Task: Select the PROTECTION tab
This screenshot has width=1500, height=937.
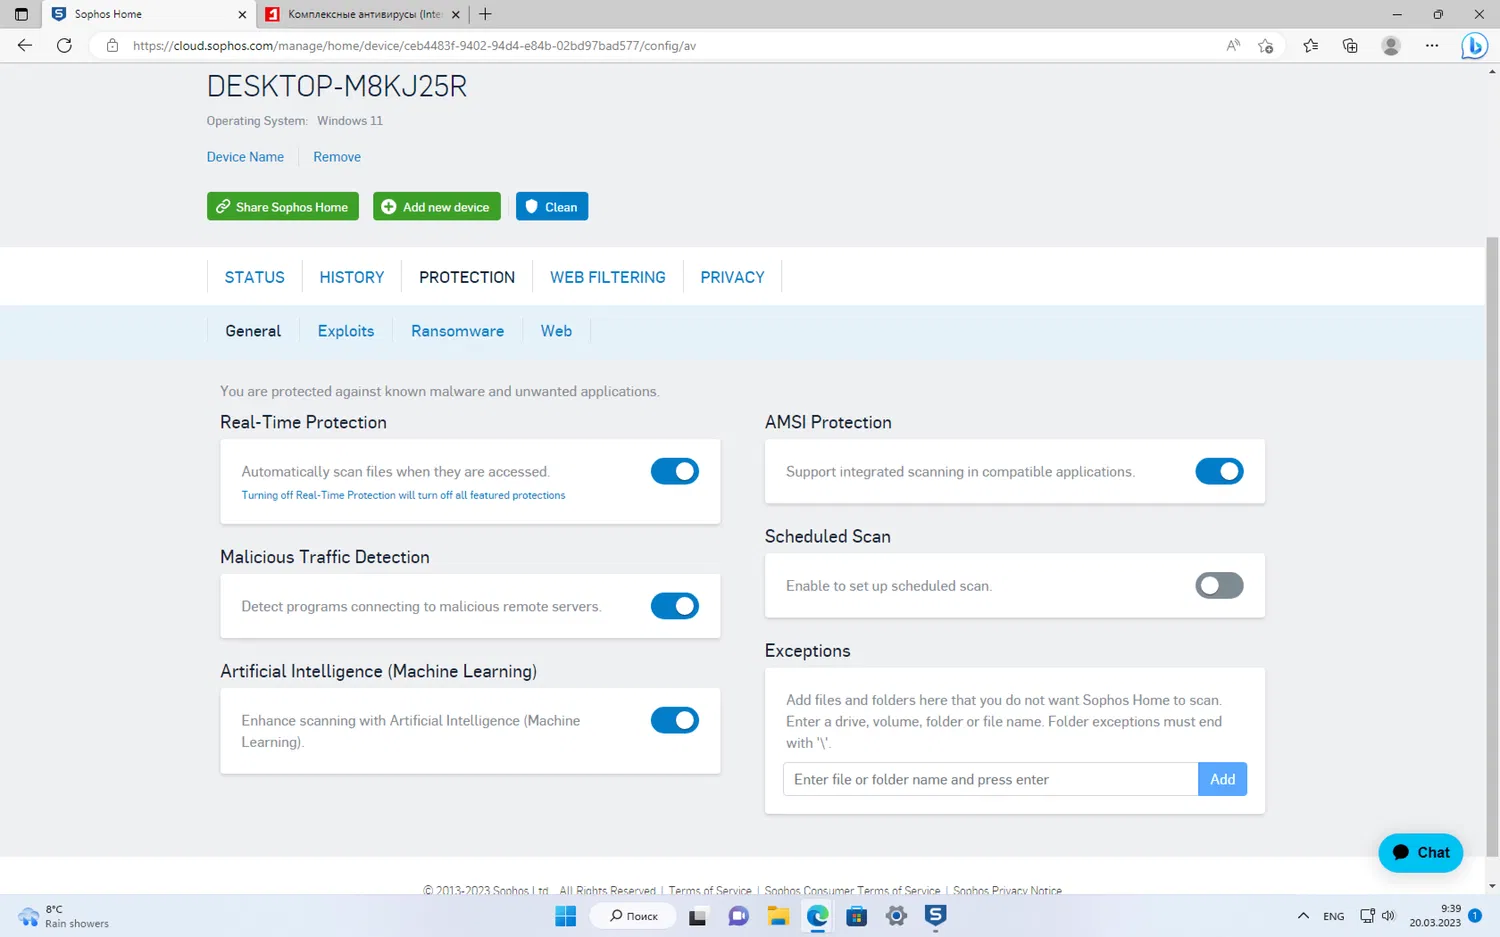Action: pos(467,277)
